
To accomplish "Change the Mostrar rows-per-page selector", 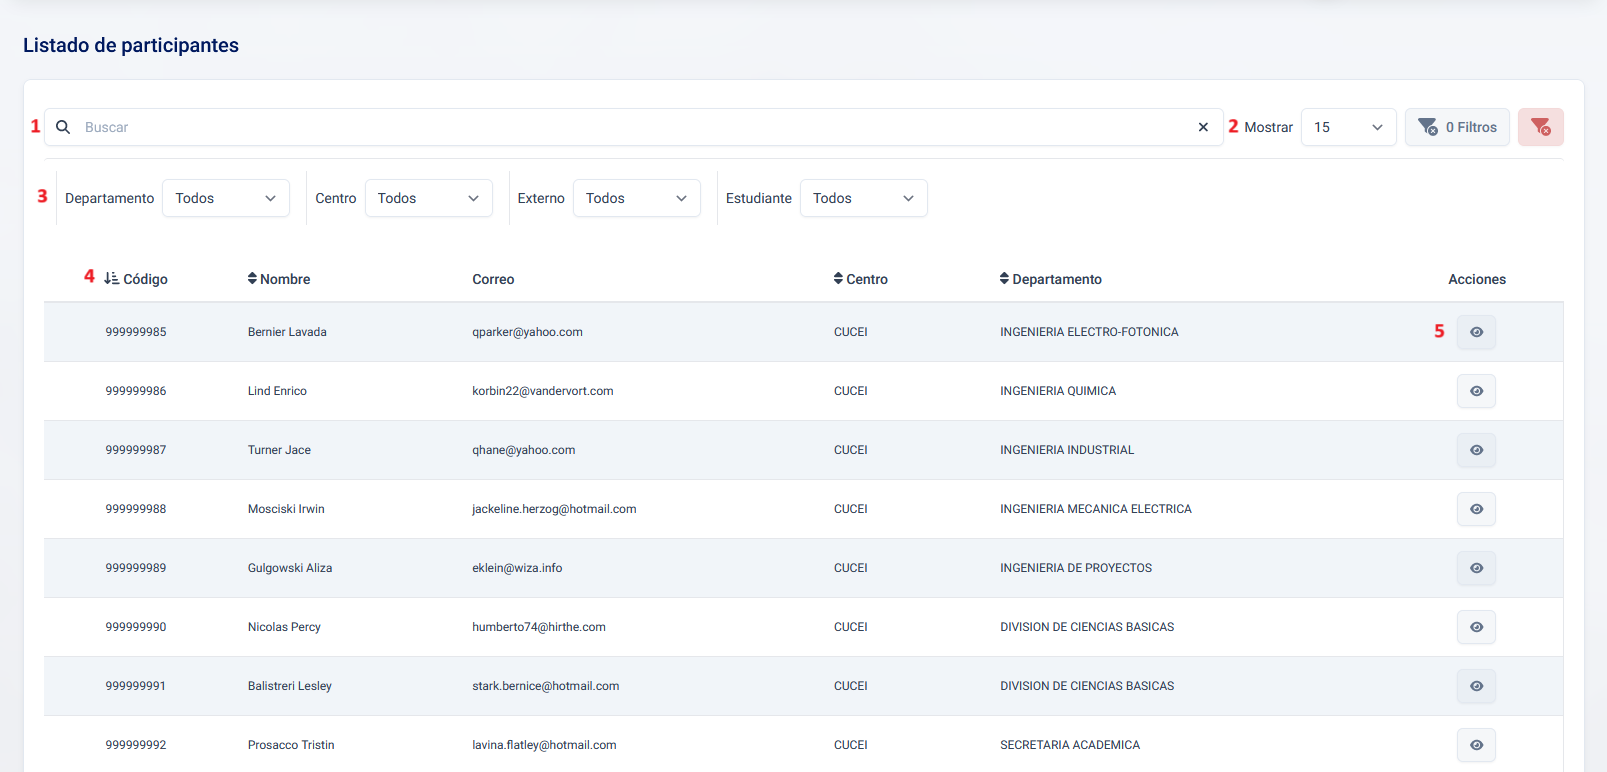I will pyautogui.click(x=1348, y=127).
